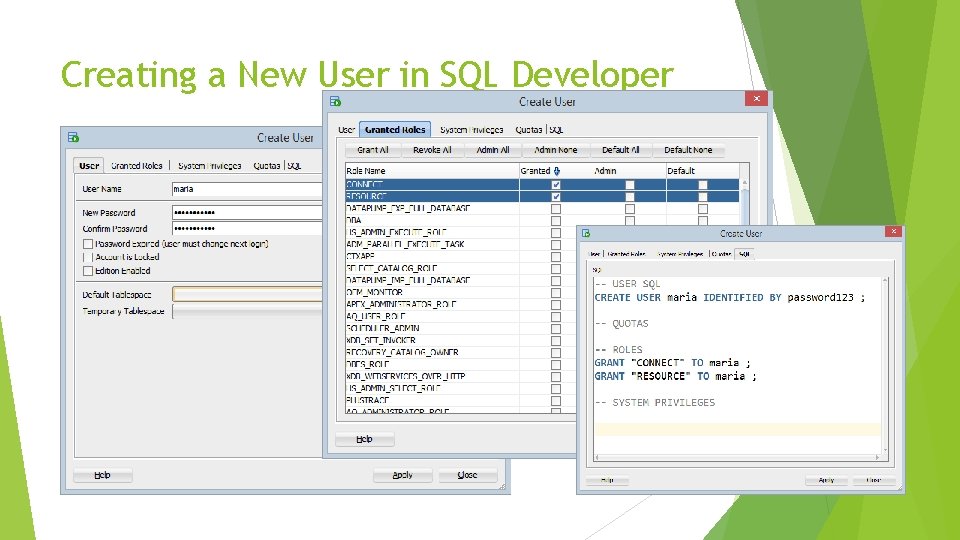Select highlighted Granted Roles tab in middle dialog
Screen dimensions: 960x540
coord(395,129)
